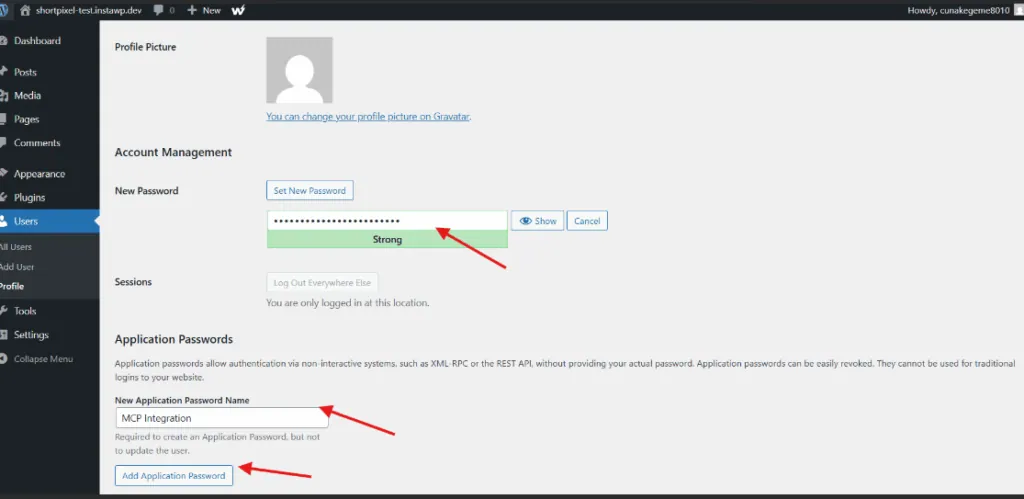The width and height of the screenshot is (1024, 499).
Task: Open Howdy, cunakegeme8010 account menu
Action: 958,10
